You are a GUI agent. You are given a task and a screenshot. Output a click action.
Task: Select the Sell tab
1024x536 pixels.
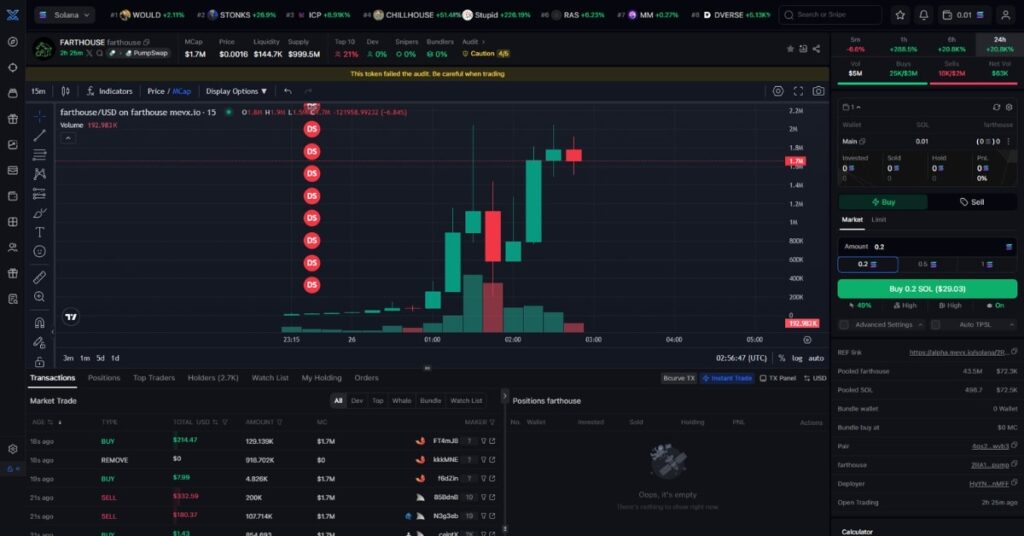[x=972, y=202]
